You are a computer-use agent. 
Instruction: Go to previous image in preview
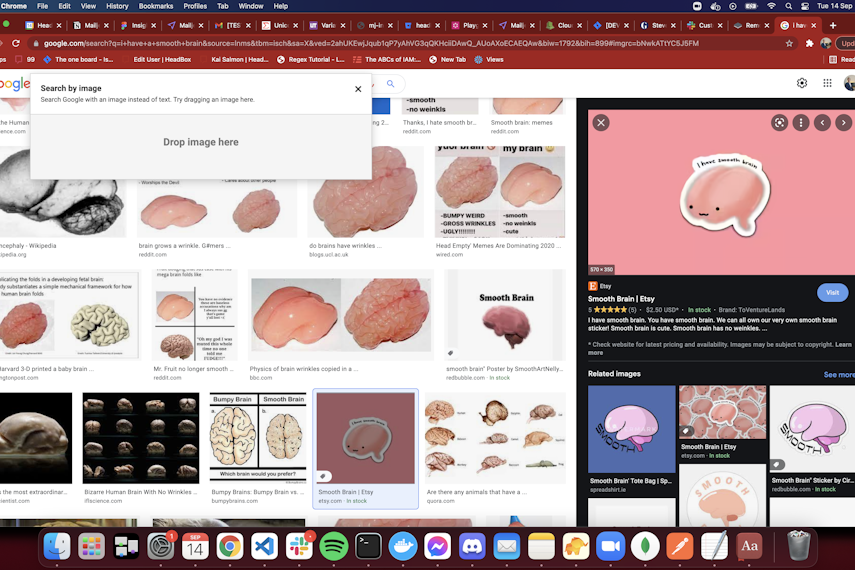[822, 123]
